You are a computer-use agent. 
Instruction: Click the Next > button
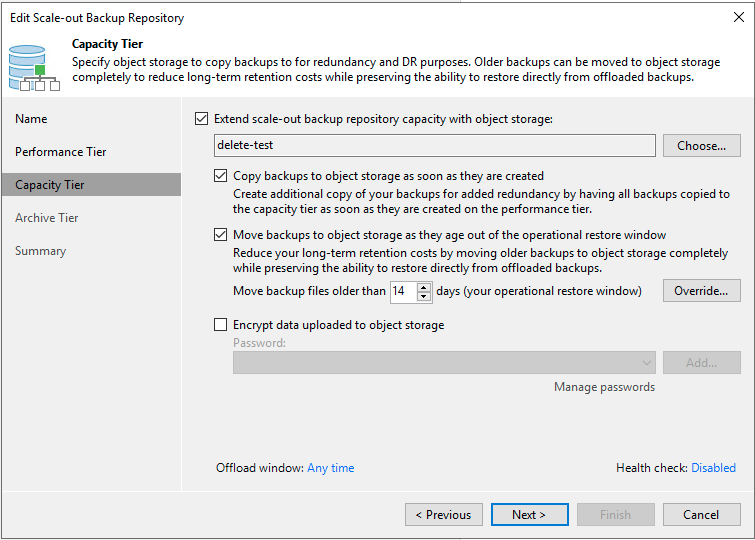click(530, 514)
